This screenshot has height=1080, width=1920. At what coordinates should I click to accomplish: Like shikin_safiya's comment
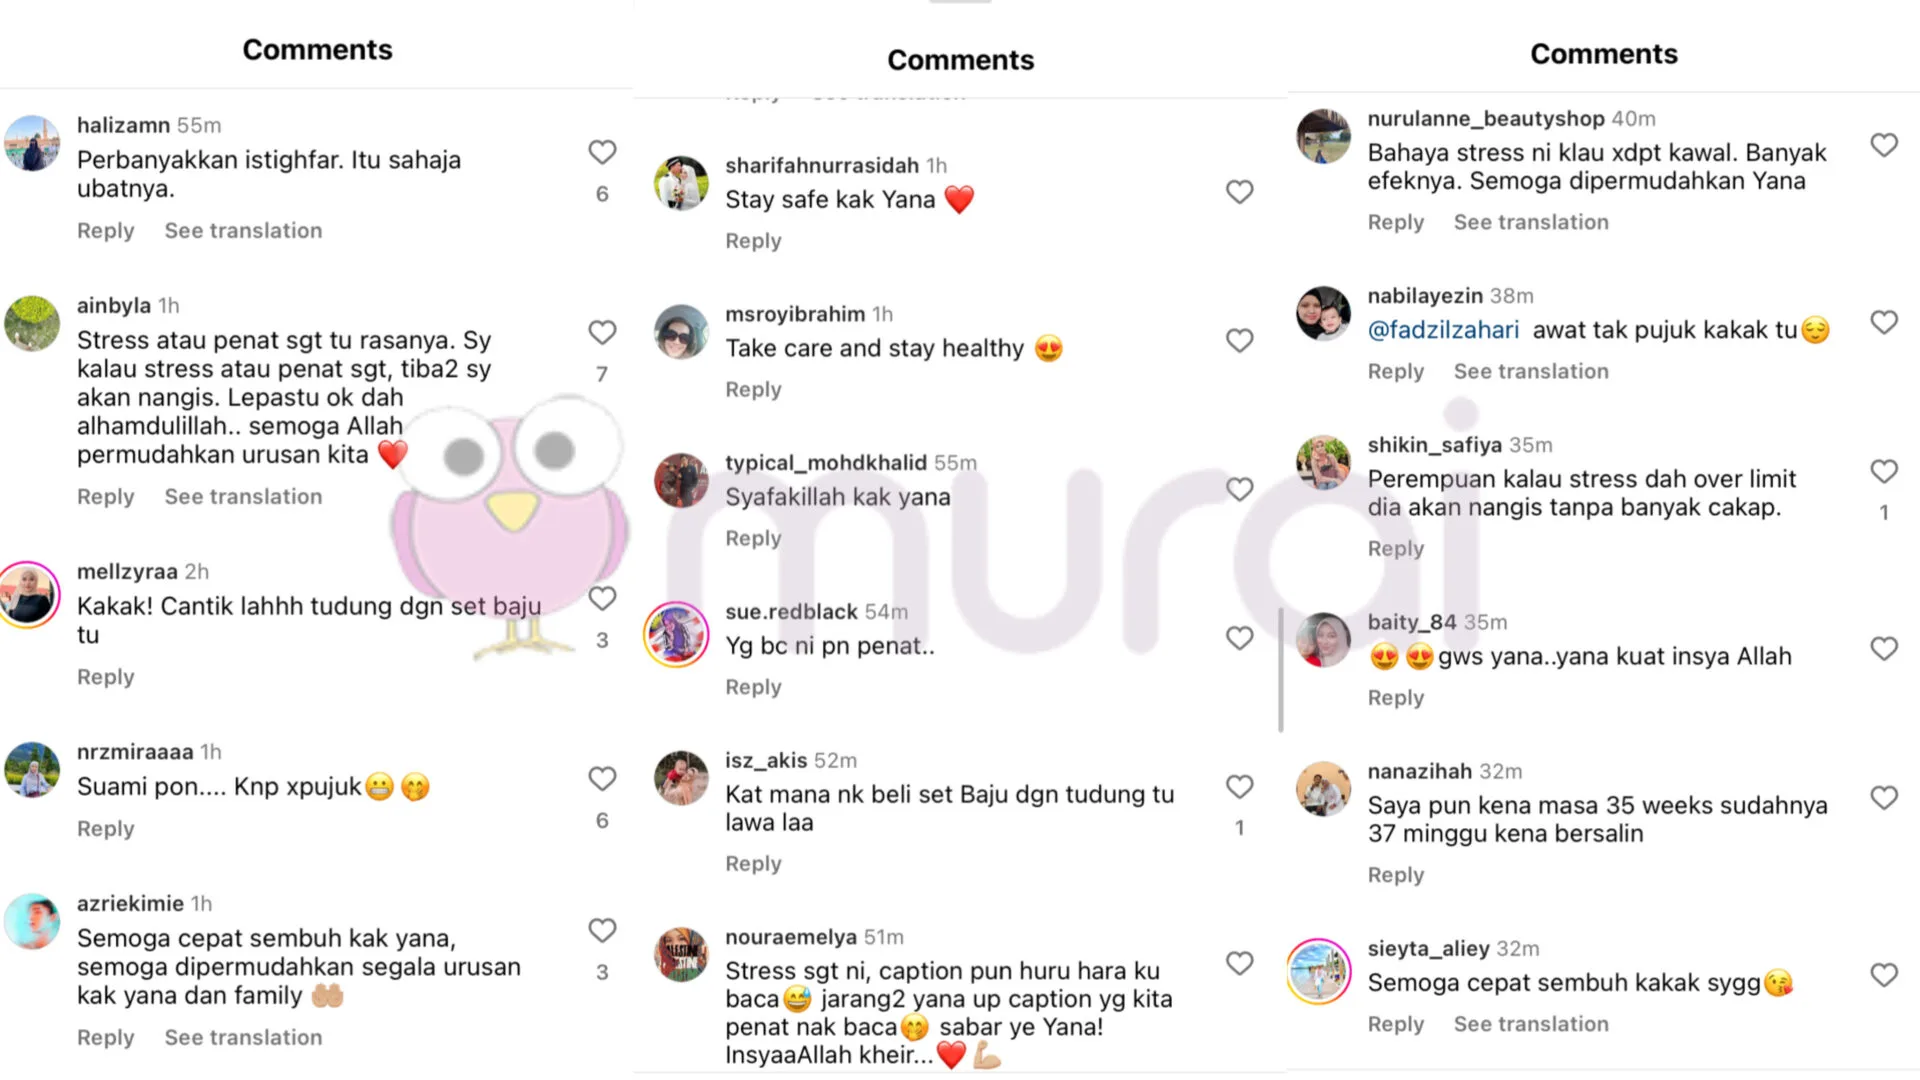click(x=1884, y=471)
